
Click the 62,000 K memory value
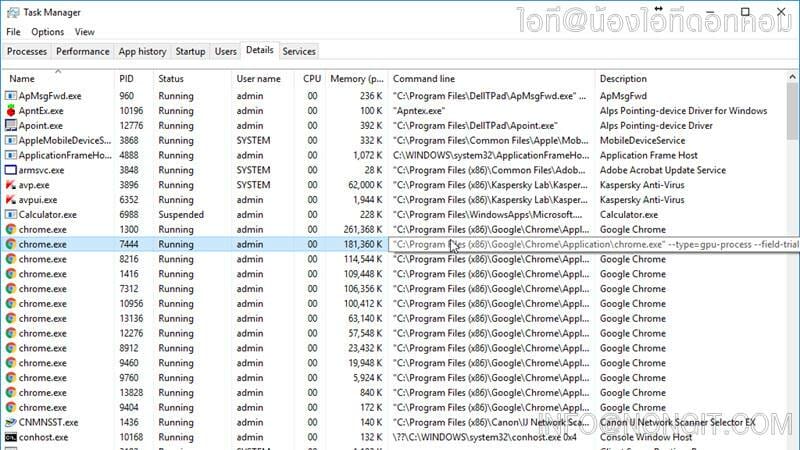(365, 185)
